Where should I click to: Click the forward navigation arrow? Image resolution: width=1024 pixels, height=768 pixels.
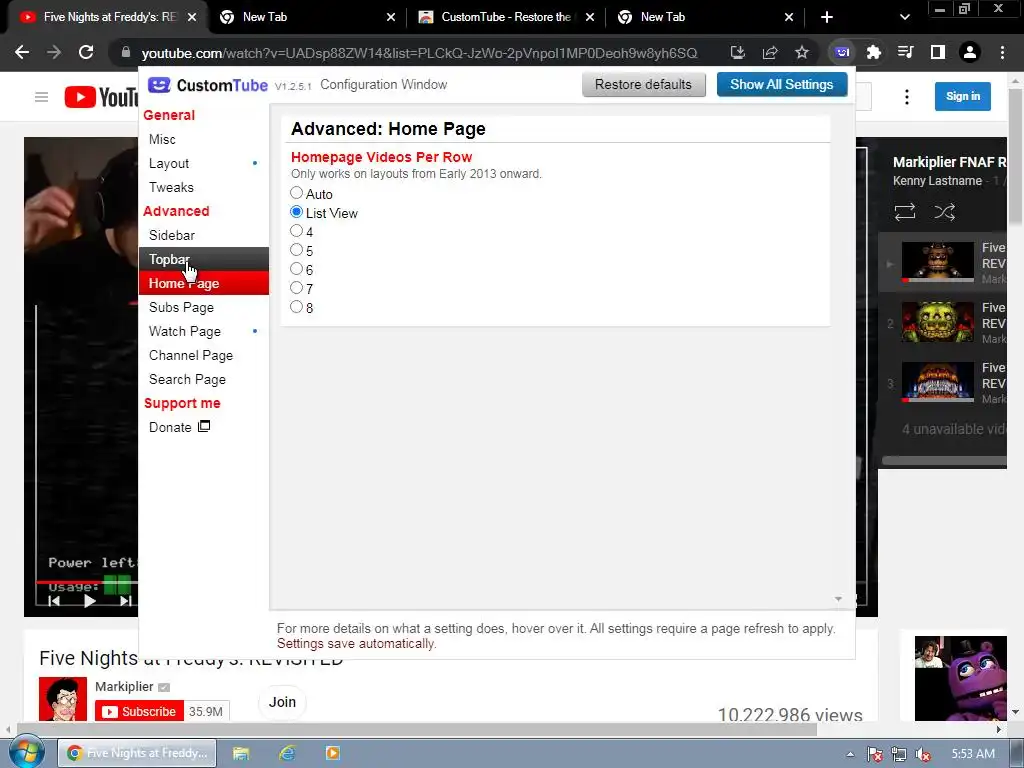click(x=54, y=52)
